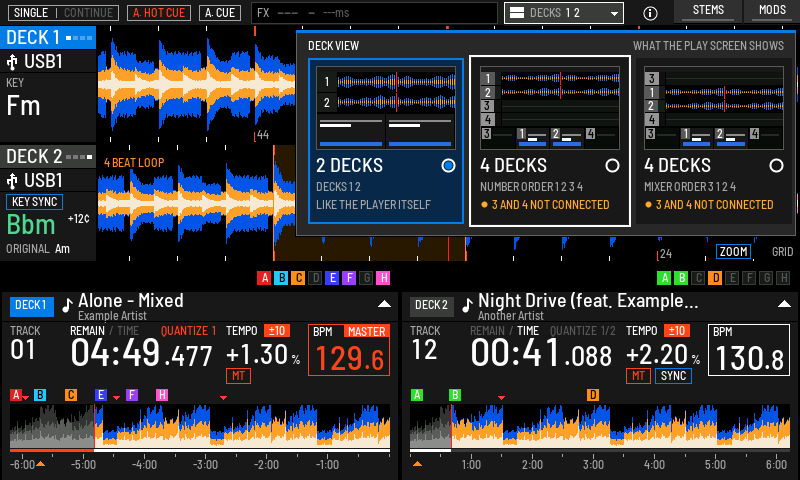800x480 pixels.
Task: Trigger Deck 2 empty hot cue E pad
Action: click(732, 278)
